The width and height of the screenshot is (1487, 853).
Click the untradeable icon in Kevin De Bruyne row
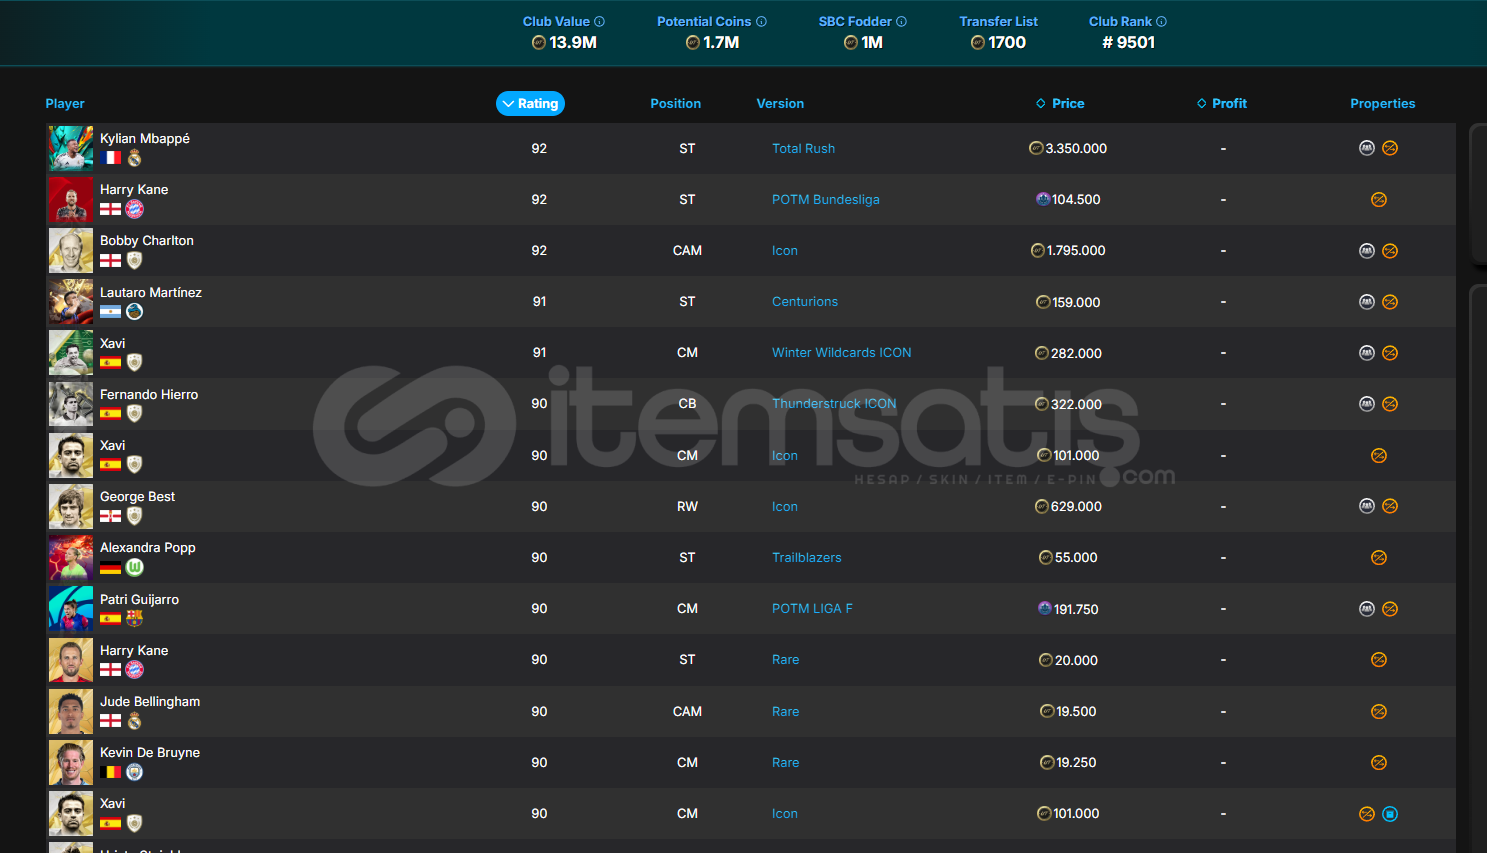click(x=1379, y=762)
